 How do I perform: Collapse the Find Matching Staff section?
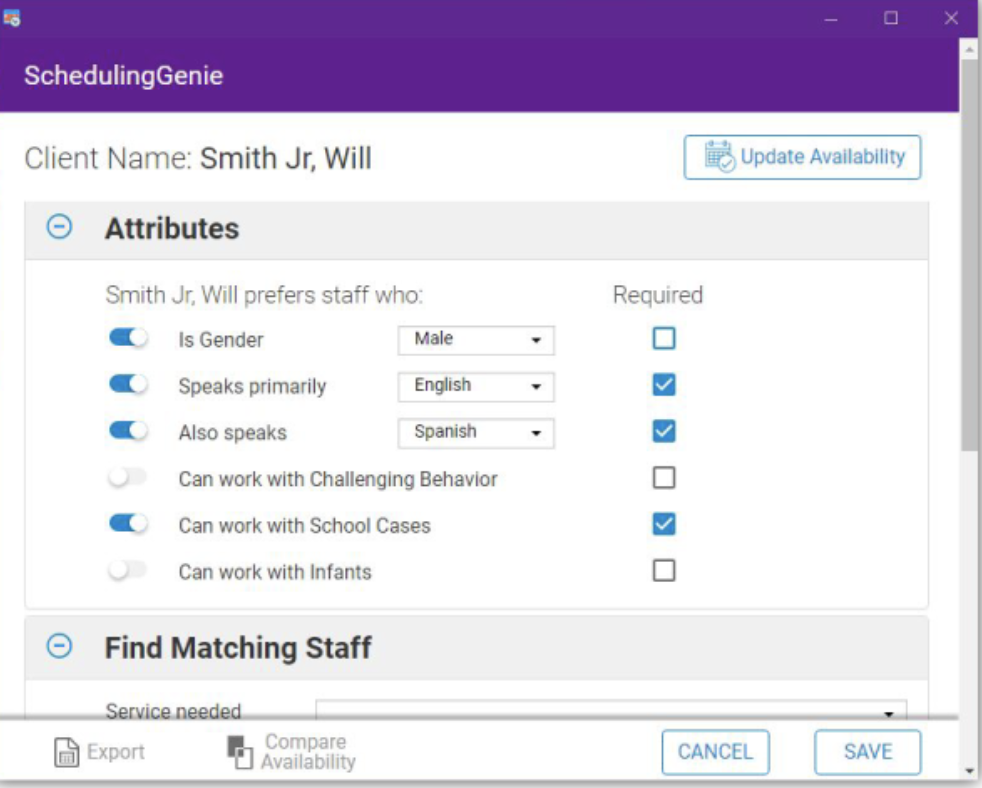[x=59, y=646]
